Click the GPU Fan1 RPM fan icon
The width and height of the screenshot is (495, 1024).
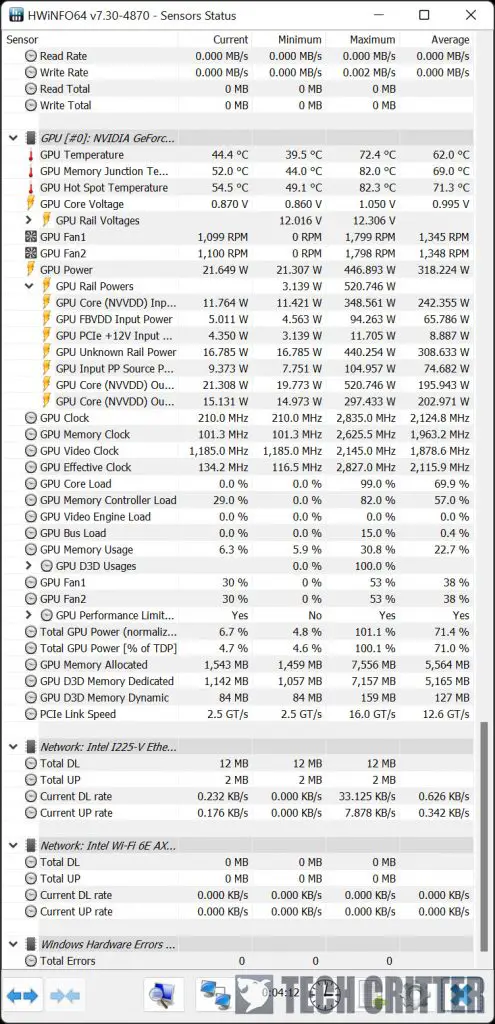31,237
